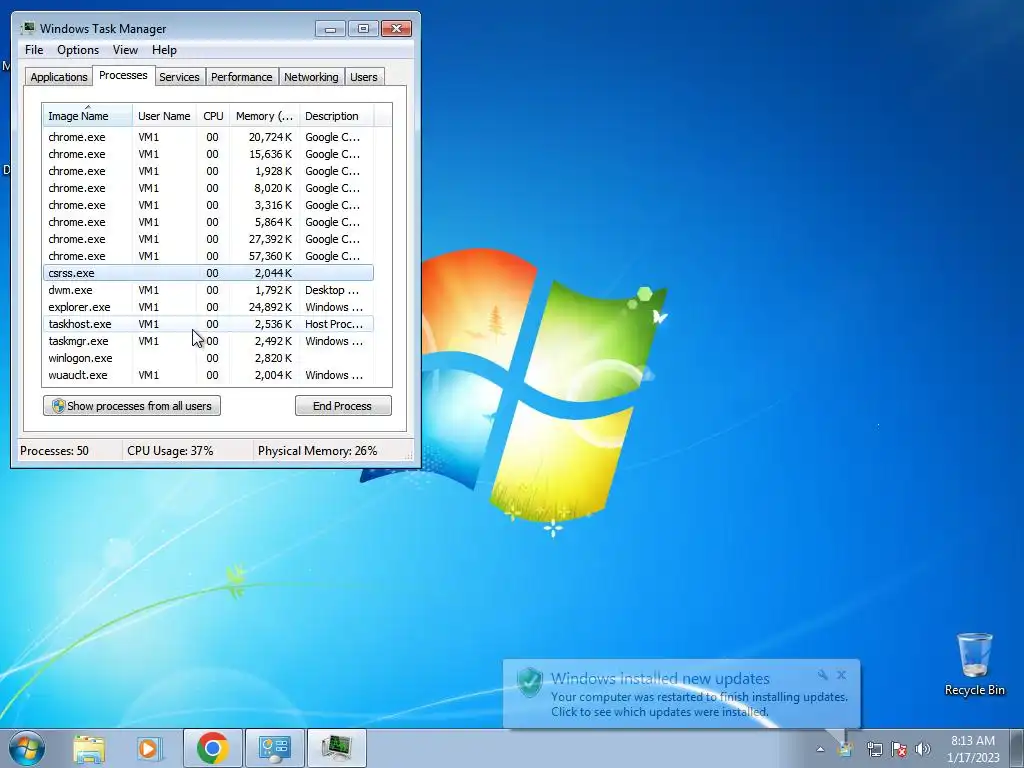The width and height of the screenshot is (1024, 768).
Task: Select the Processes tab
Action: coord(123,75)
